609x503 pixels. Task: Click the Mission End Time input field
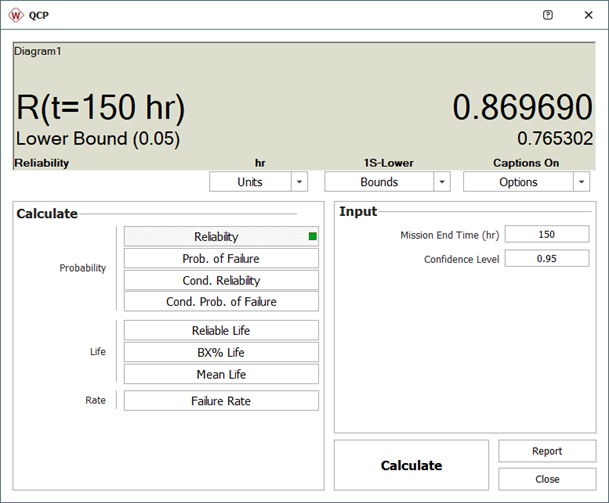(x=547, y=235)
